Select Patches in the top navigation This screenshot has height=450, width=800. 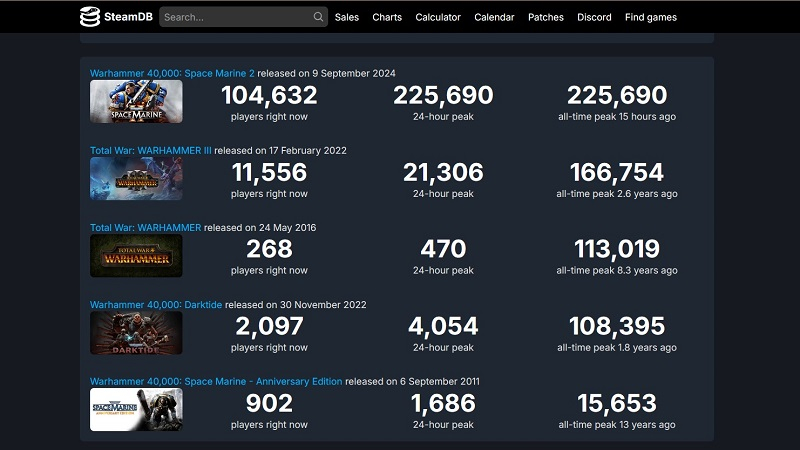point(546,17)
